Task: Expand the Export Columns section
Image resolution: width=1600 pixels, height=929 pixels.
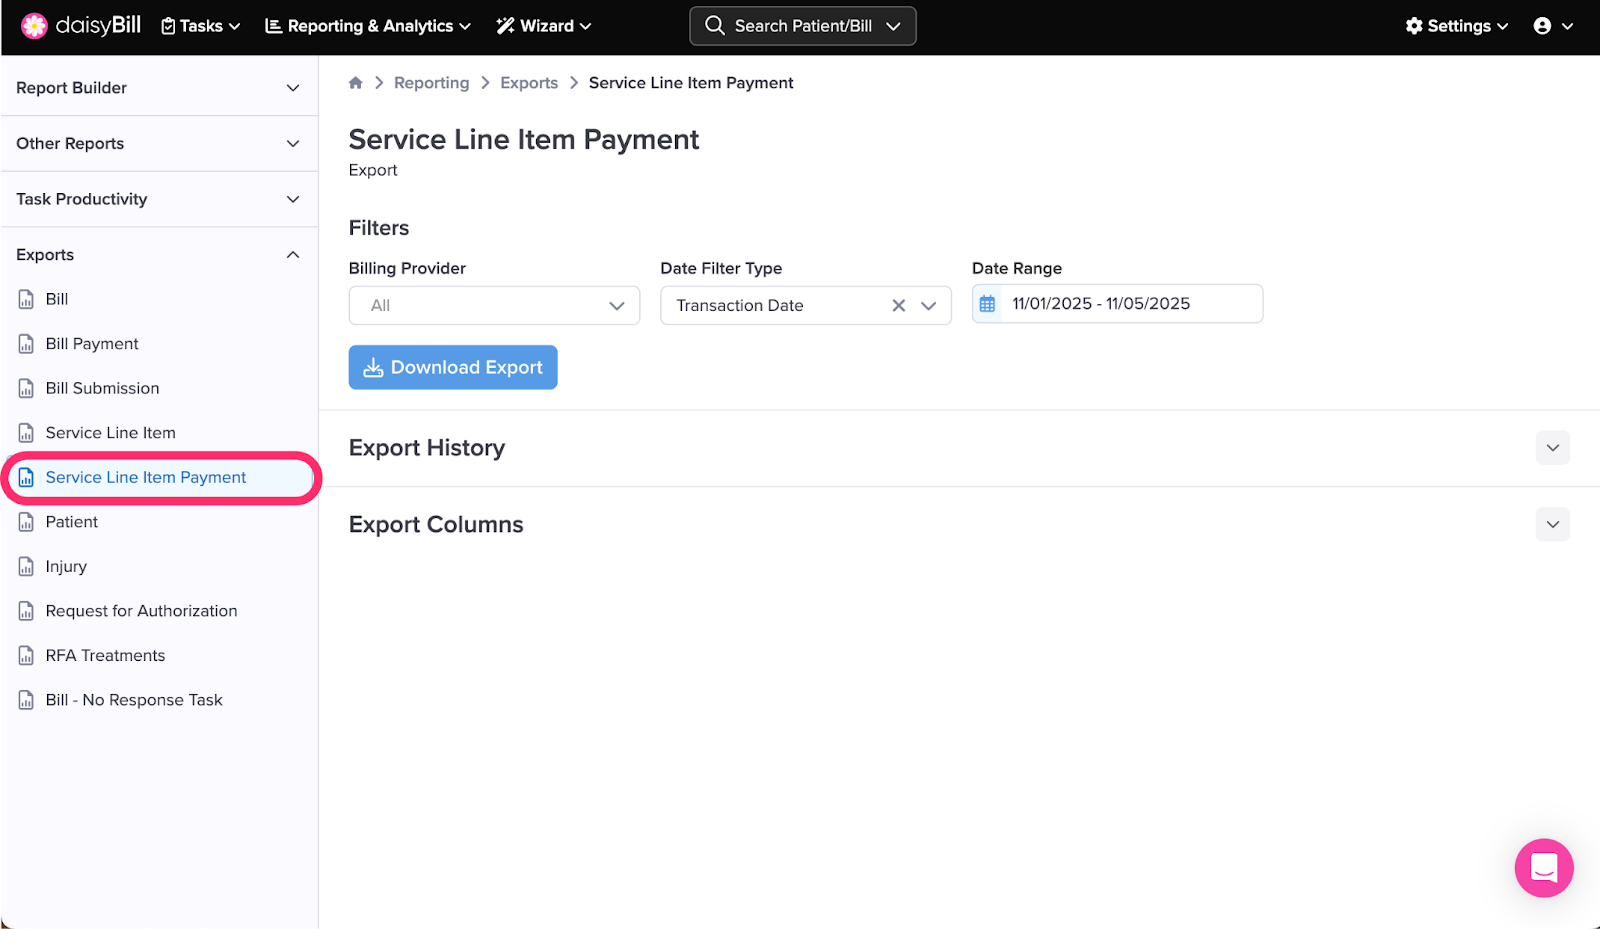Action: tap(1552, 525)
